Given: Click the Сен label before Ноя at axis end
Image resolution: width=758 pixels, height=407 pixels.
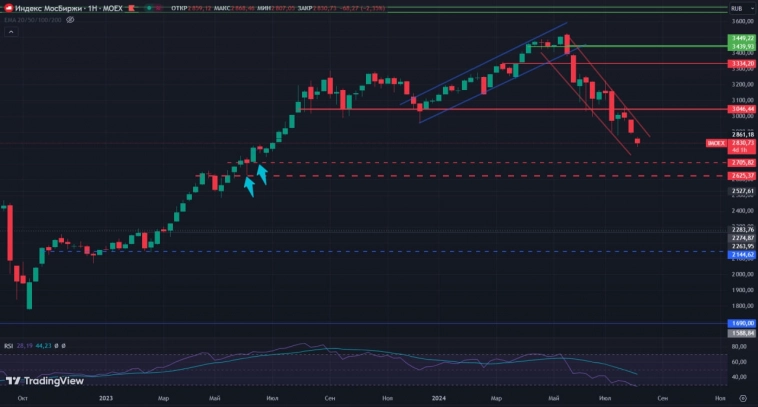Looking at the screenshot, I should pyautogui.click(x=662, y=398).
